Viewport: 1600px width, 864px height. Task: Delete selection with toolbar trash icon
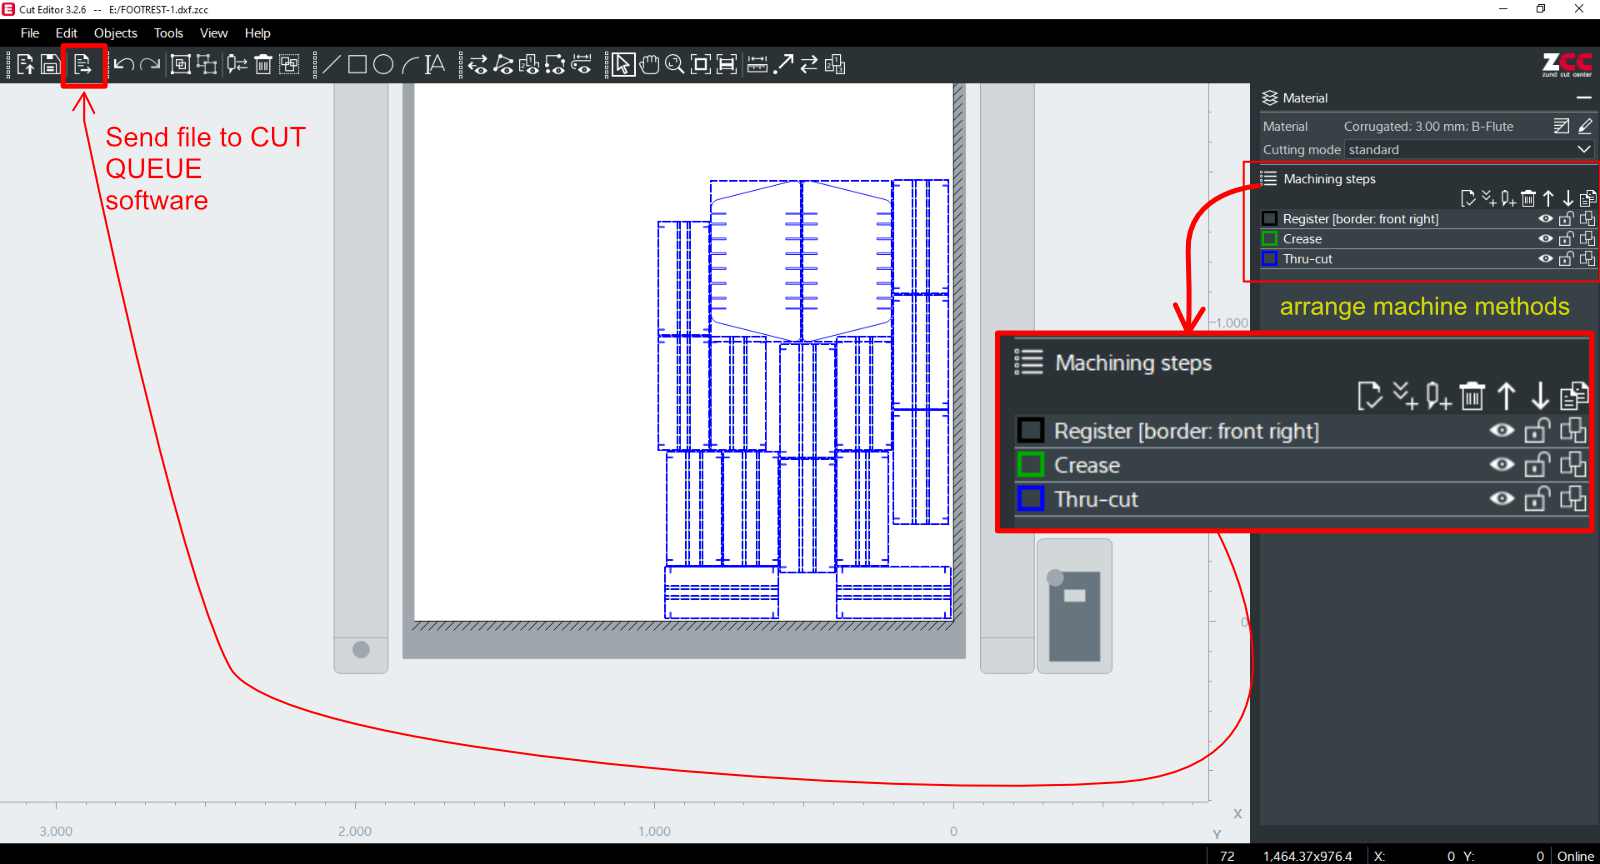pos(263,65)
